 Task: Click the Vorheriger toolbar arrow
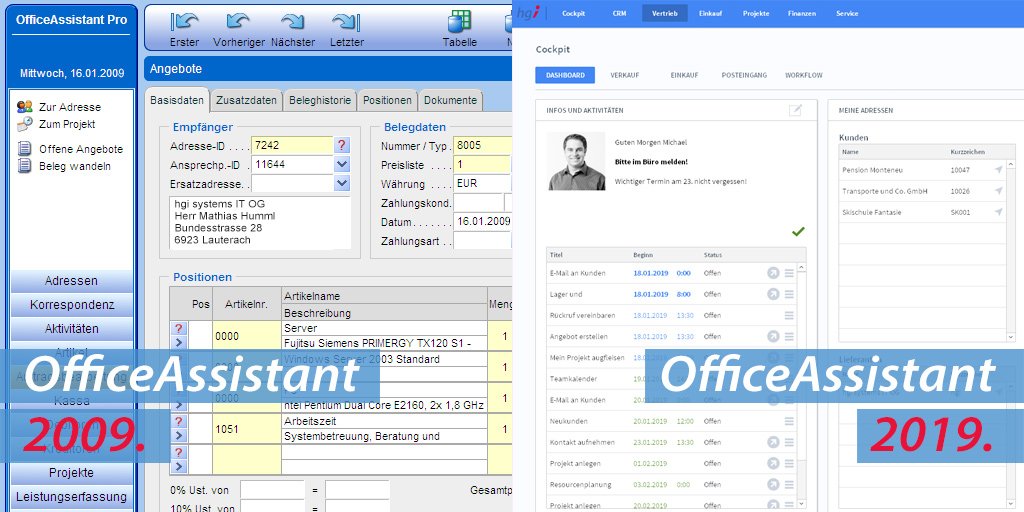[x=238, y=29]
